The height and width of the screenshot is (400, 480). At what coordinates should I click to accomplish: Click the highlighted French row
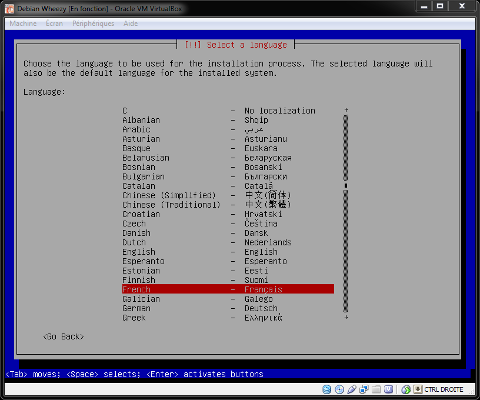pyautogui.click(x=228, y=289)
